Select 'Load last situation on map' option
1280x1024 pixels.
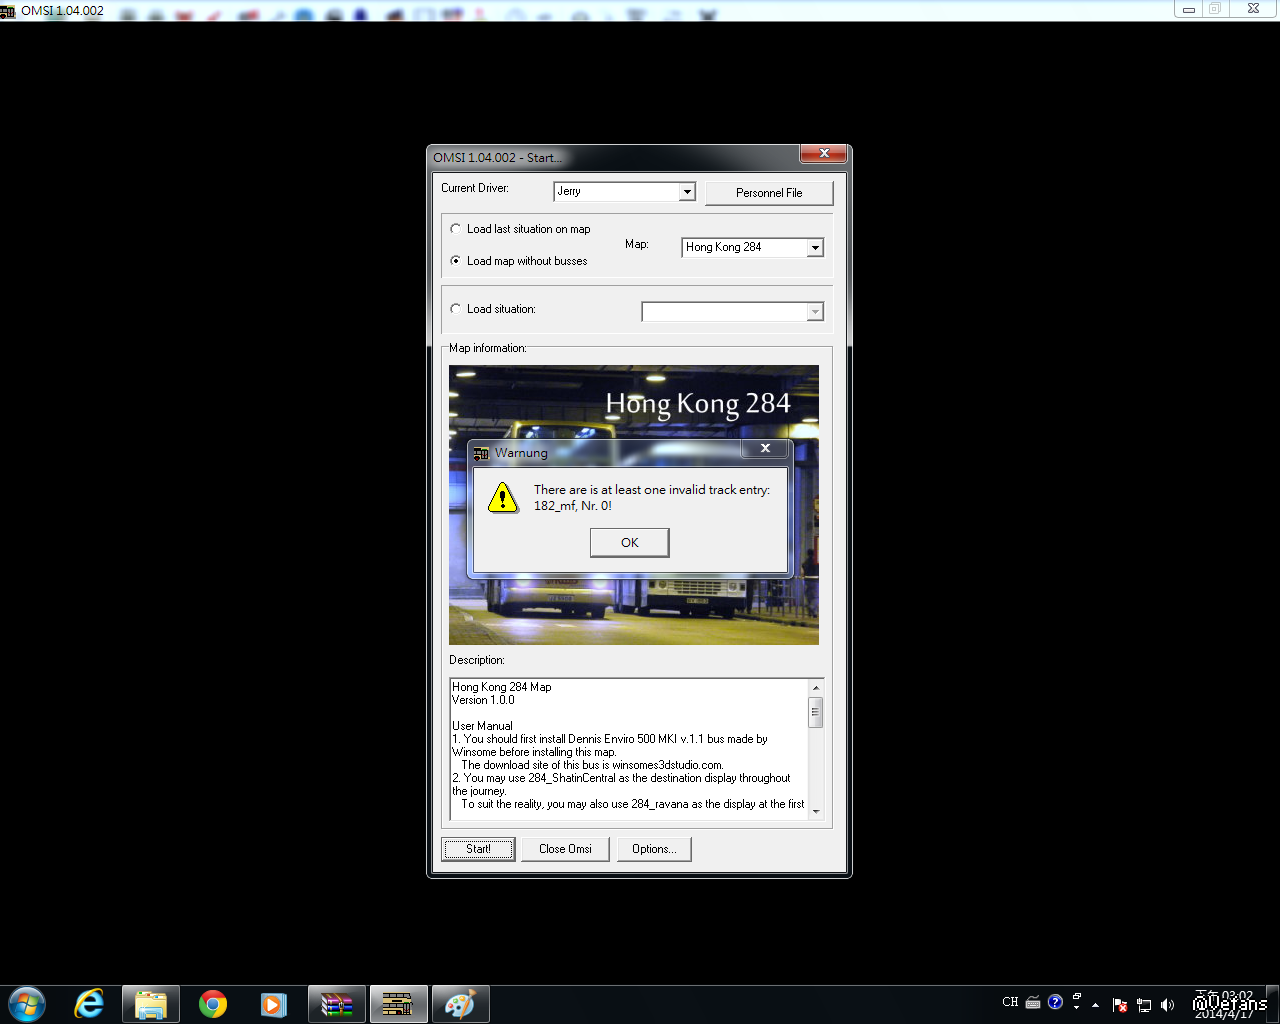456,229
